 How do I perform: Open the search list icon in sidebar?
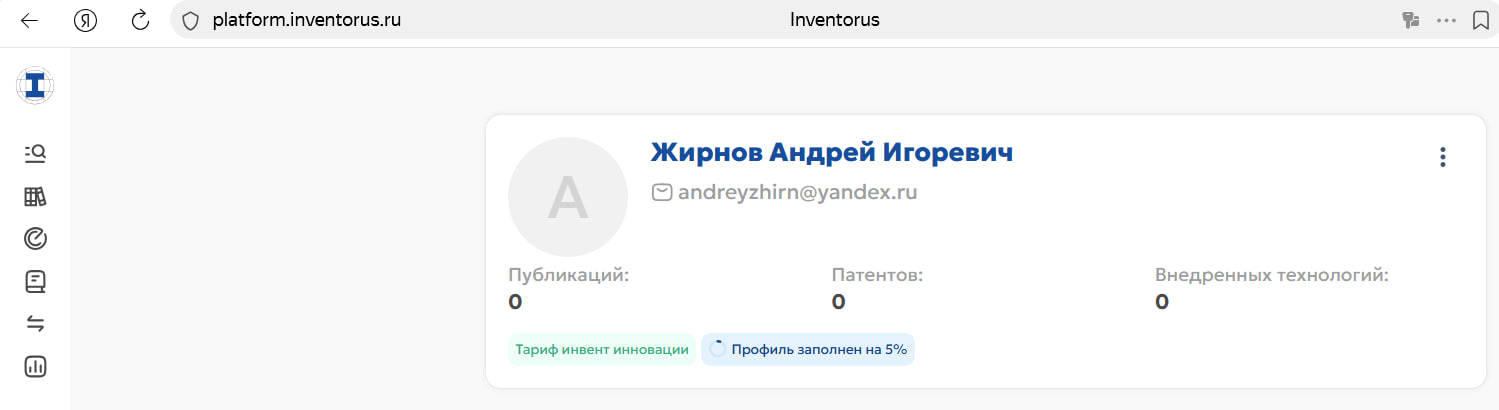point(35,153)
